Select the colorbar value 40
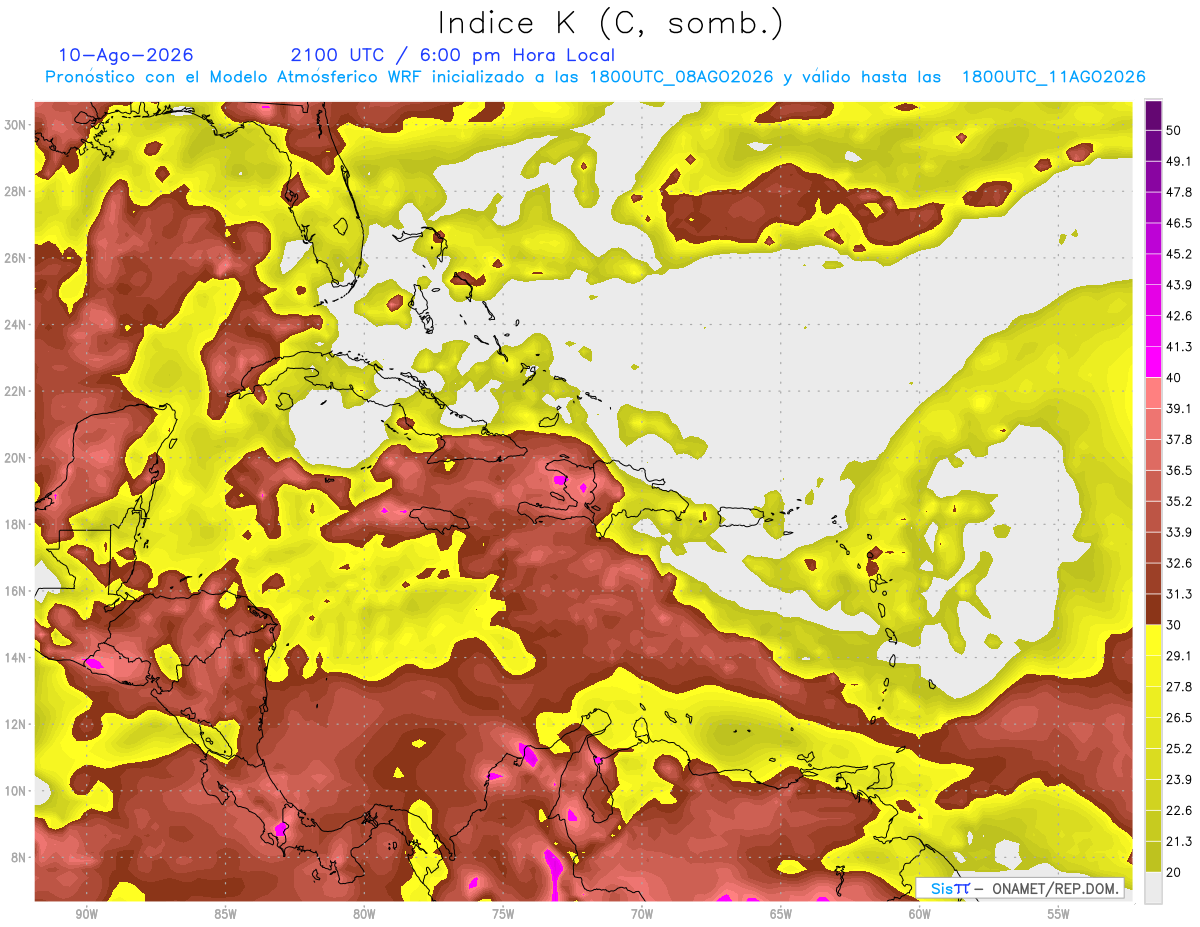 (1174, 378)
